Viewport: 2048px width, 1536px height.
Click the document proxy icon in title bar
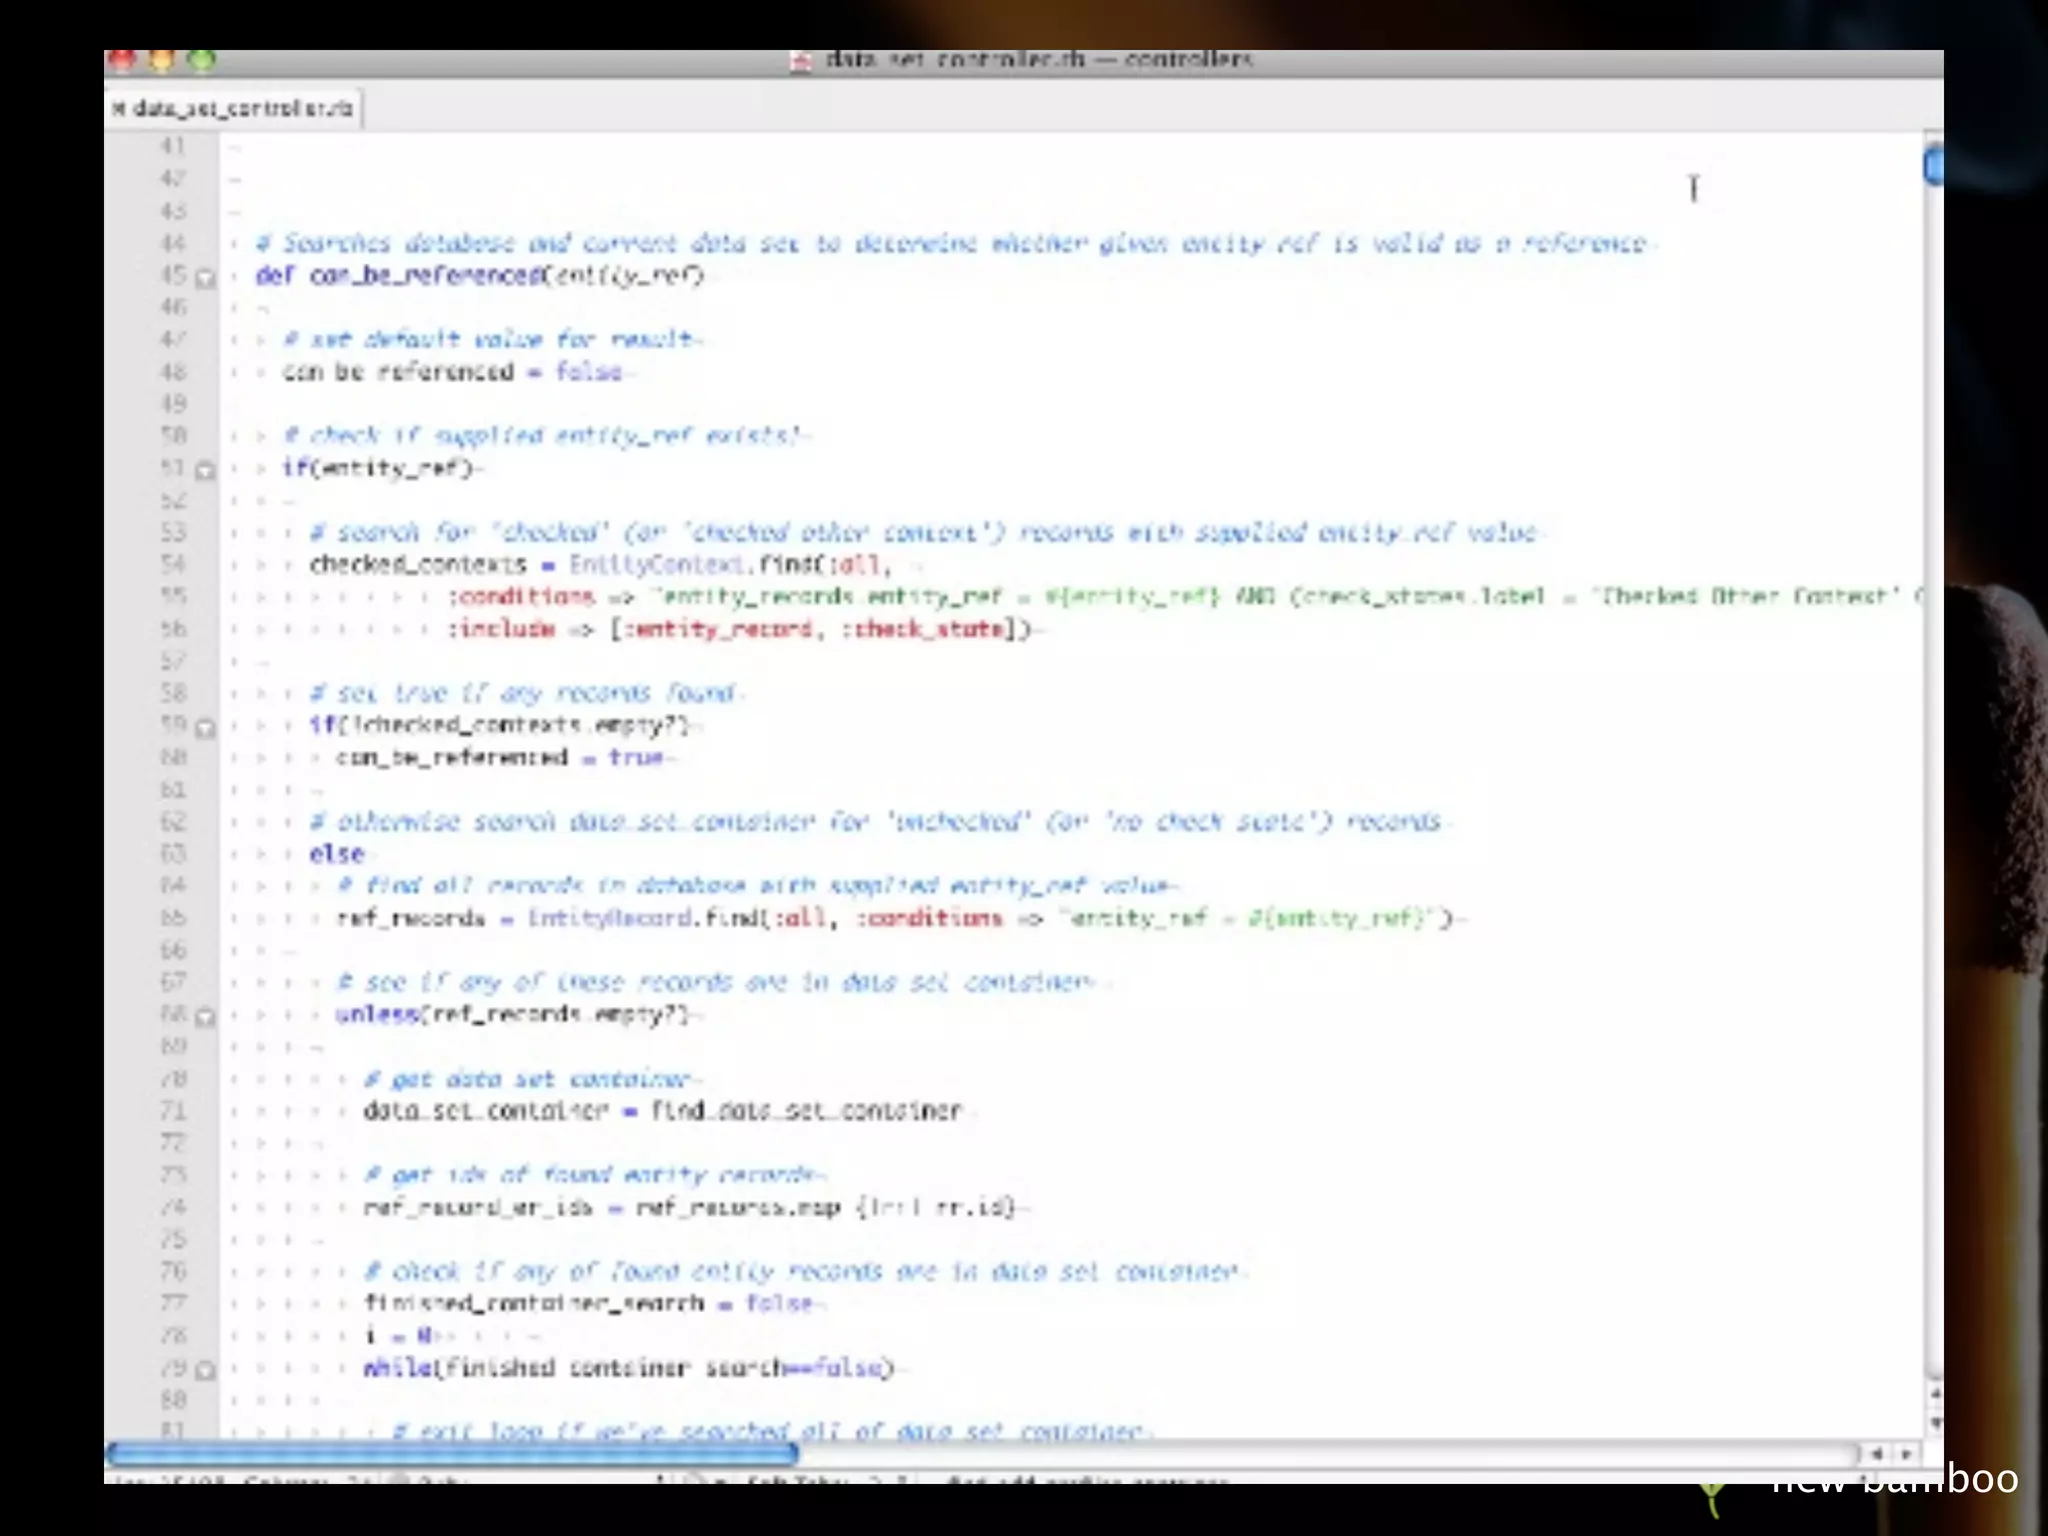(x=801, y=61)
